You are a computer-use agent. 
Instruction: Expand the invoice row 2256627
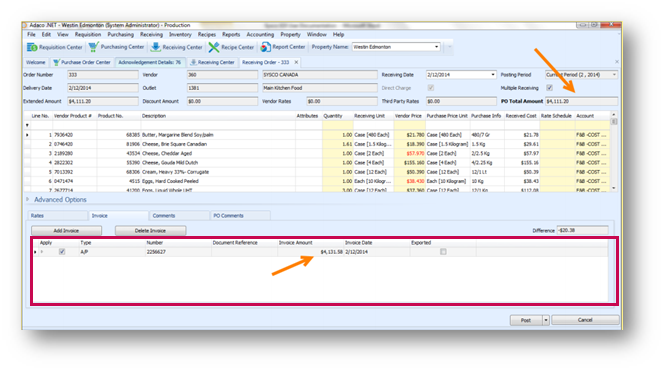[x=42, y=252]
